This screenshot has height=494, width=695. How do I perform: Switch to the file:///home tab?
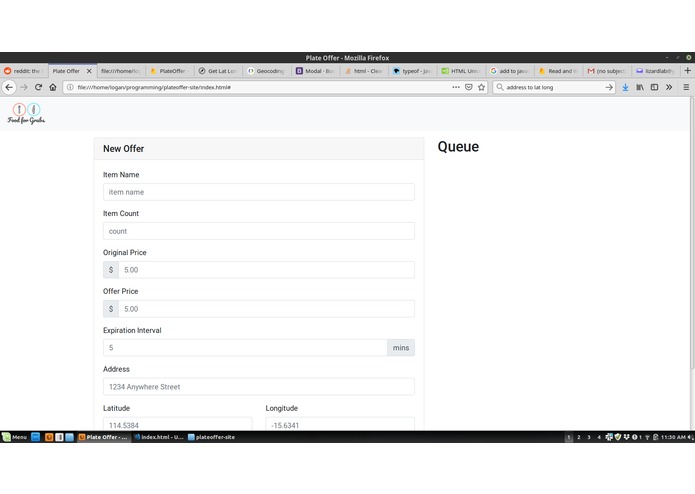(x=121, y=71)
